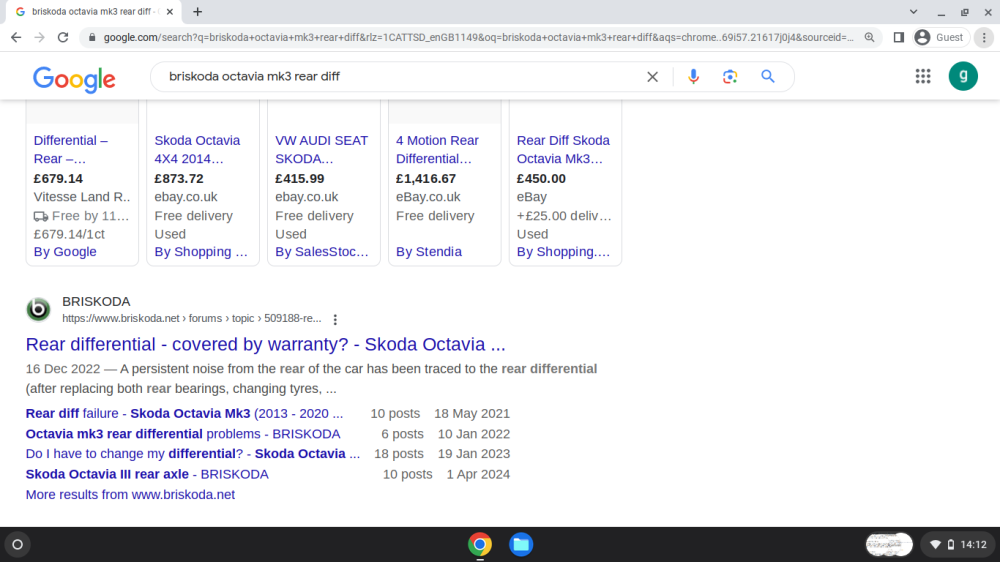Image resolution: width=1000 pixels, height=562 pixels.
Task: Click the briskoda.net forums URL breadcrumb
Action: [x=191, y=318]
